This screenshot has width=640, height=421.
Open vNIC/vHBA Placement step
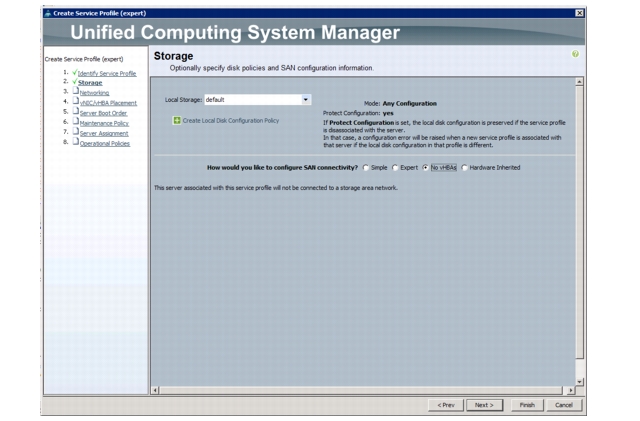108,103
